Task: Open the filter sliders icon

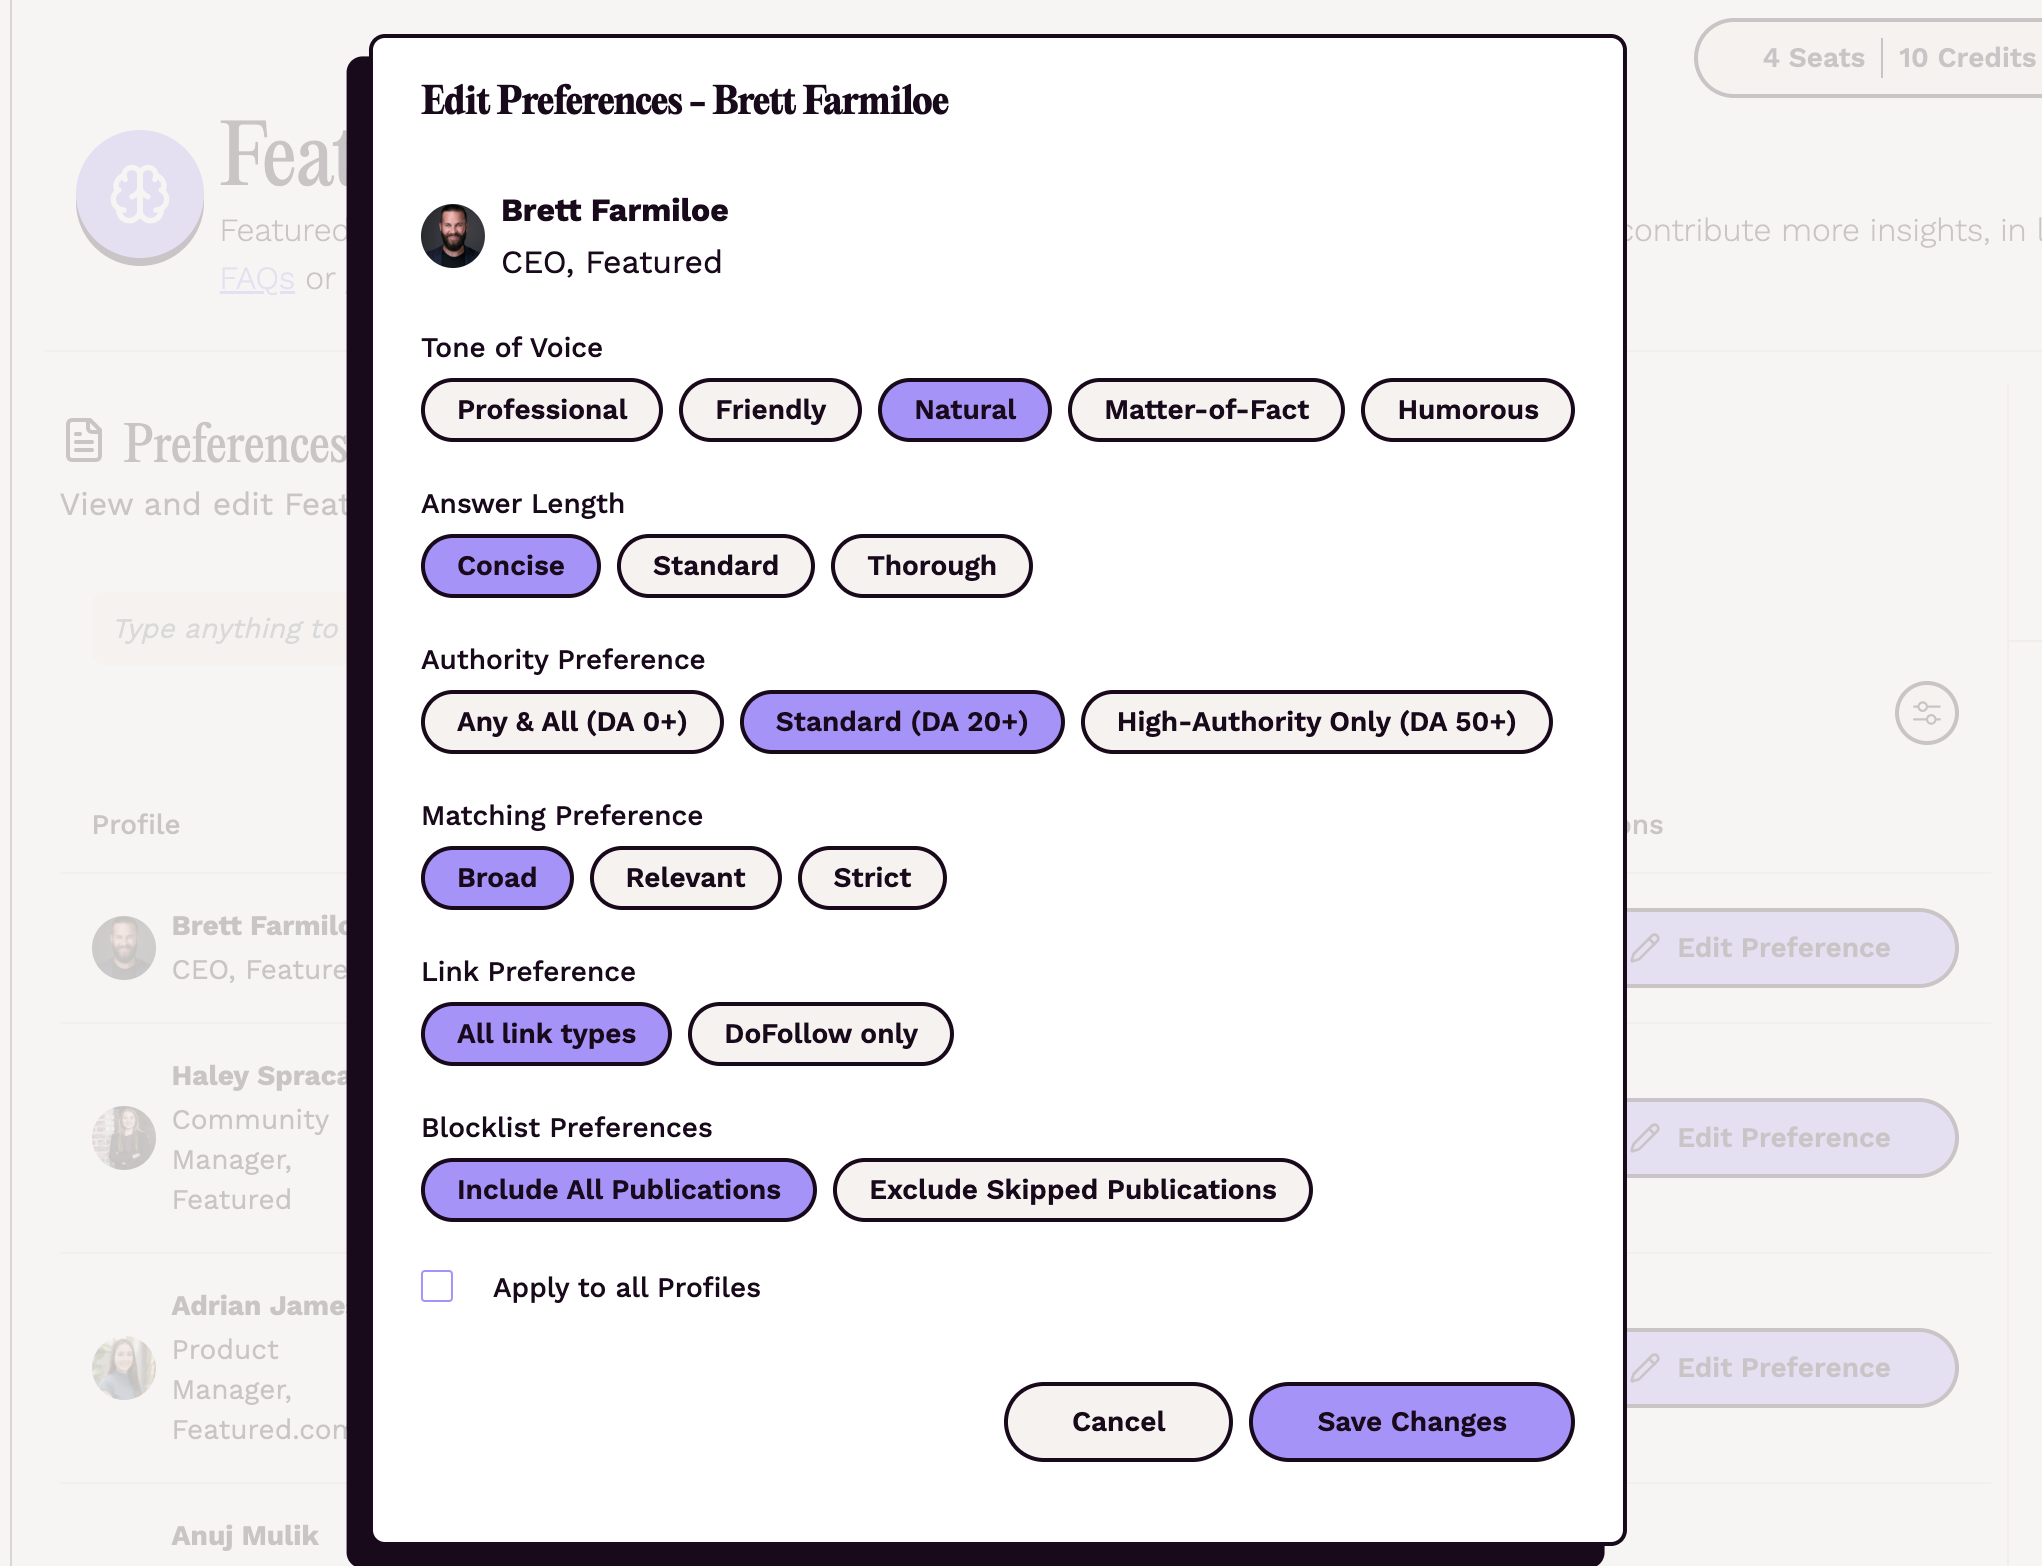Action: [1927, 712]
